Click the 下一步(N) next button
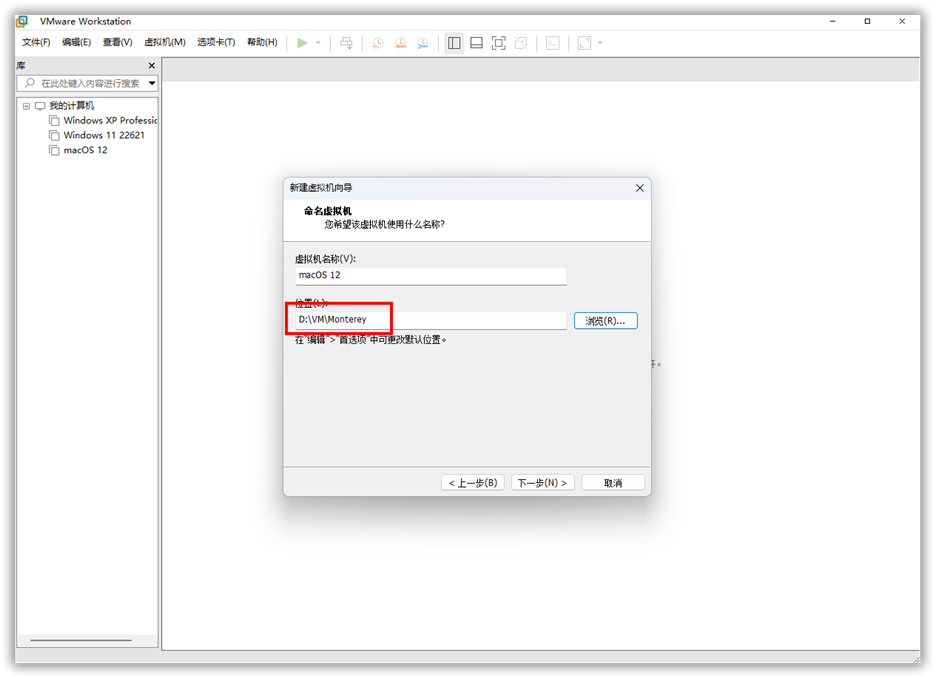This screenshot has width=935, height=678. tap(543, 482)
